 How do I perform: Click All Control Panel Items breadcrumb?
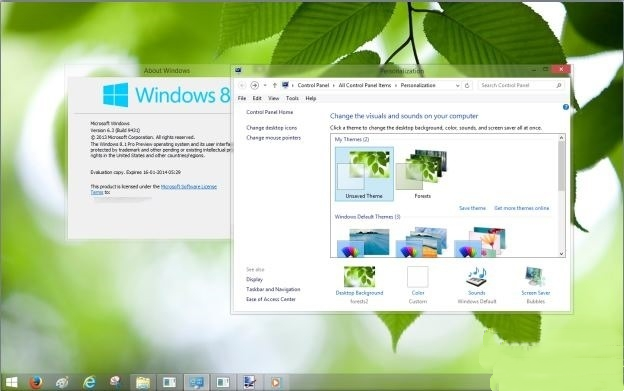click(365, 85)
